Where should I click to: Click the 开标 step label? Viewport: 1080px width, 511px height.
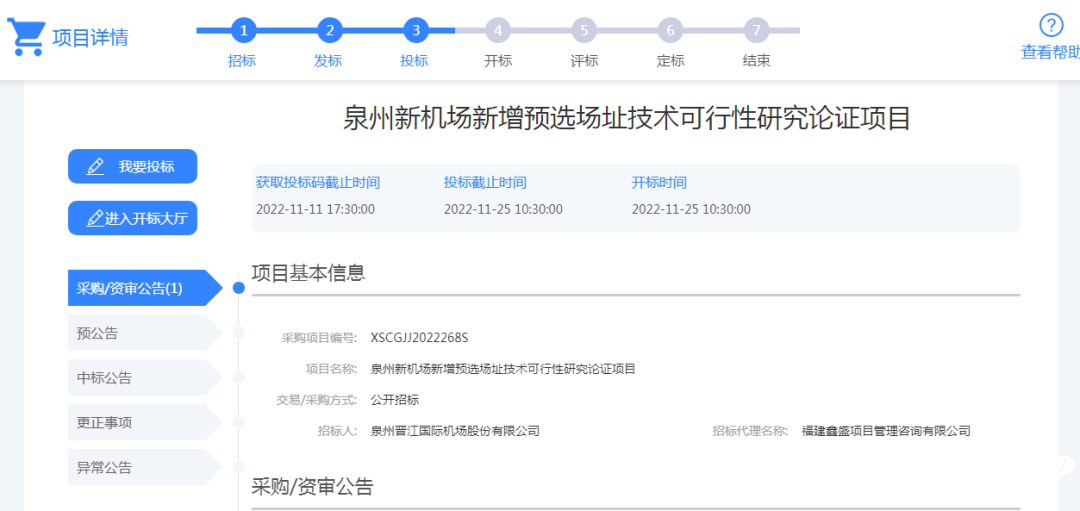tap(498, 61)
